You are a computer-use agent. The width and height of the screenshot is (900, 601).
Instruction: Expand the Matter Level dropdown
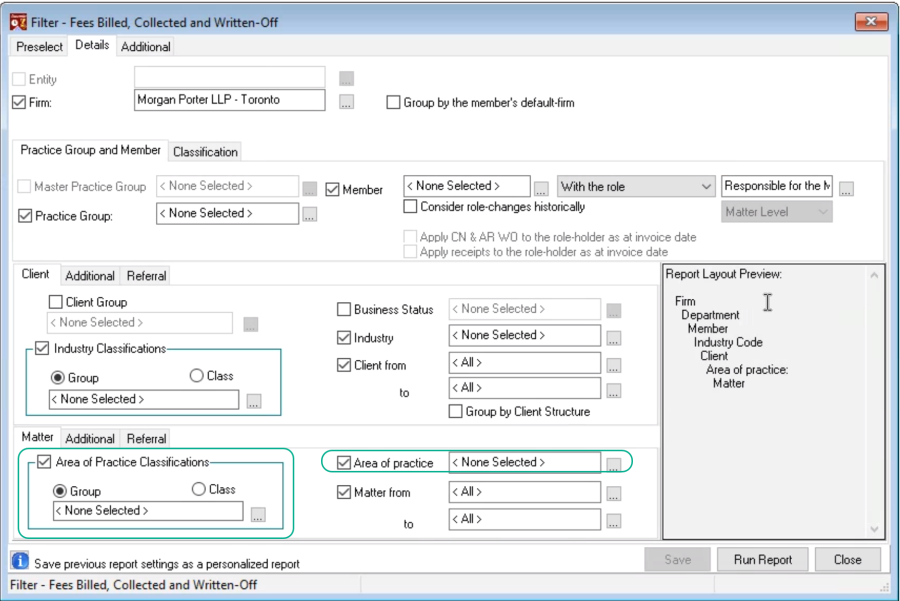777,212
